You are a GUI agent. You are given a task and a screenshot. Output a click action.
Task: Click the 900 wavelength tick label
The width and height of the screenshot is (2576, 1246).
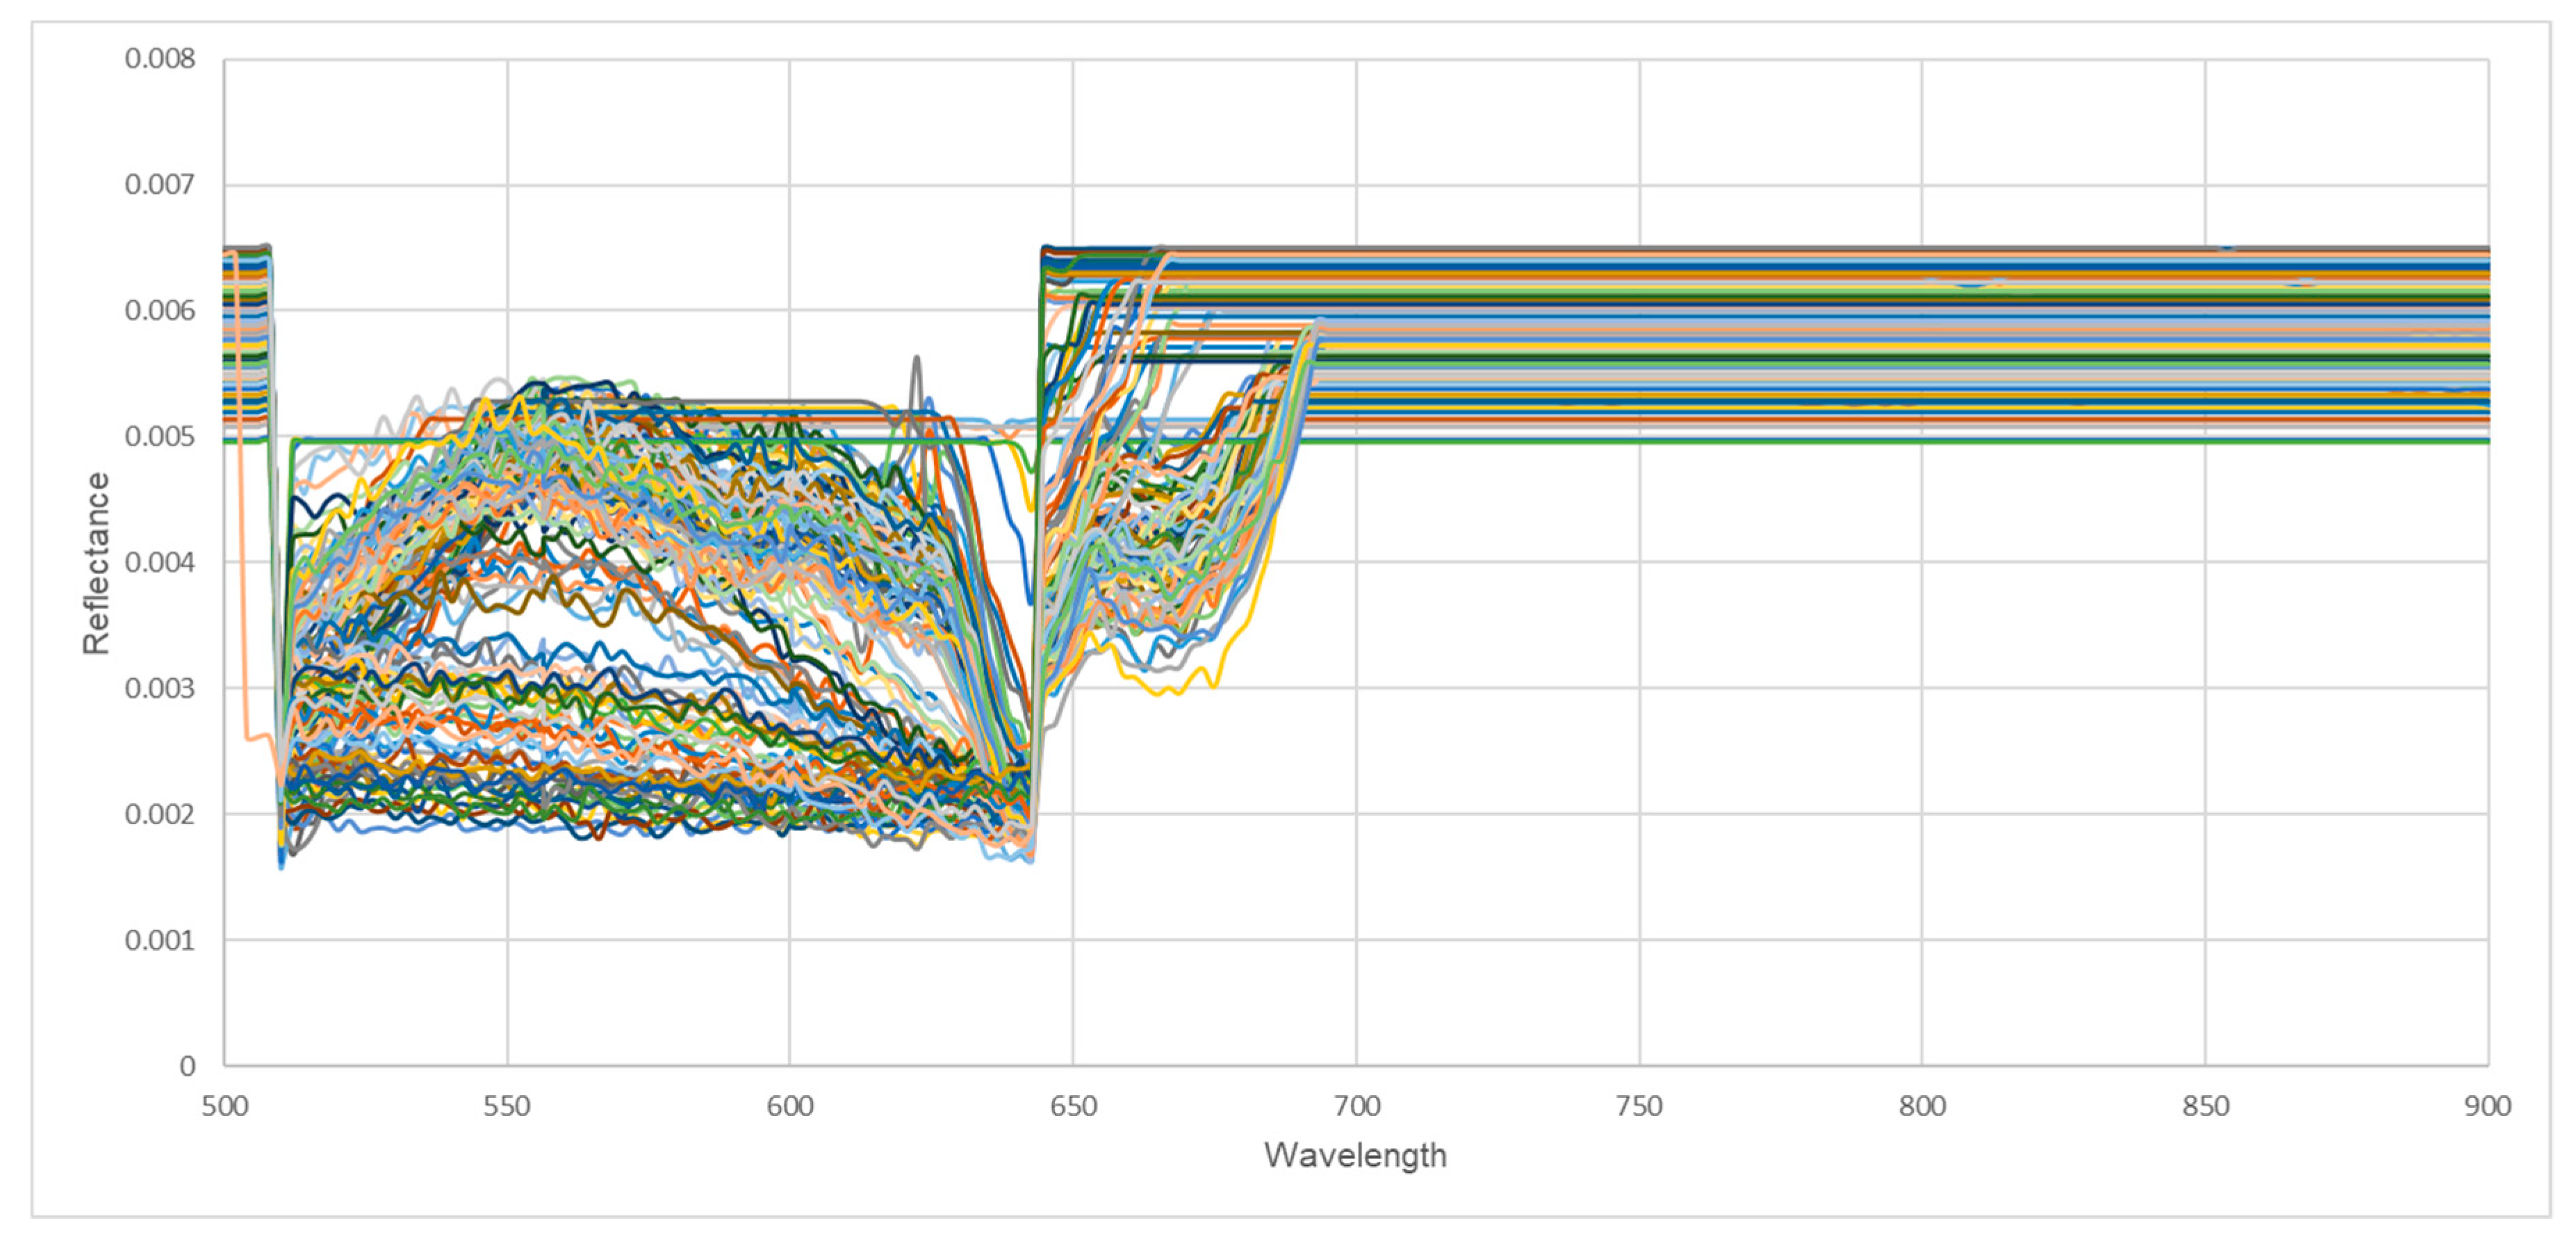click(2487, 1106)
